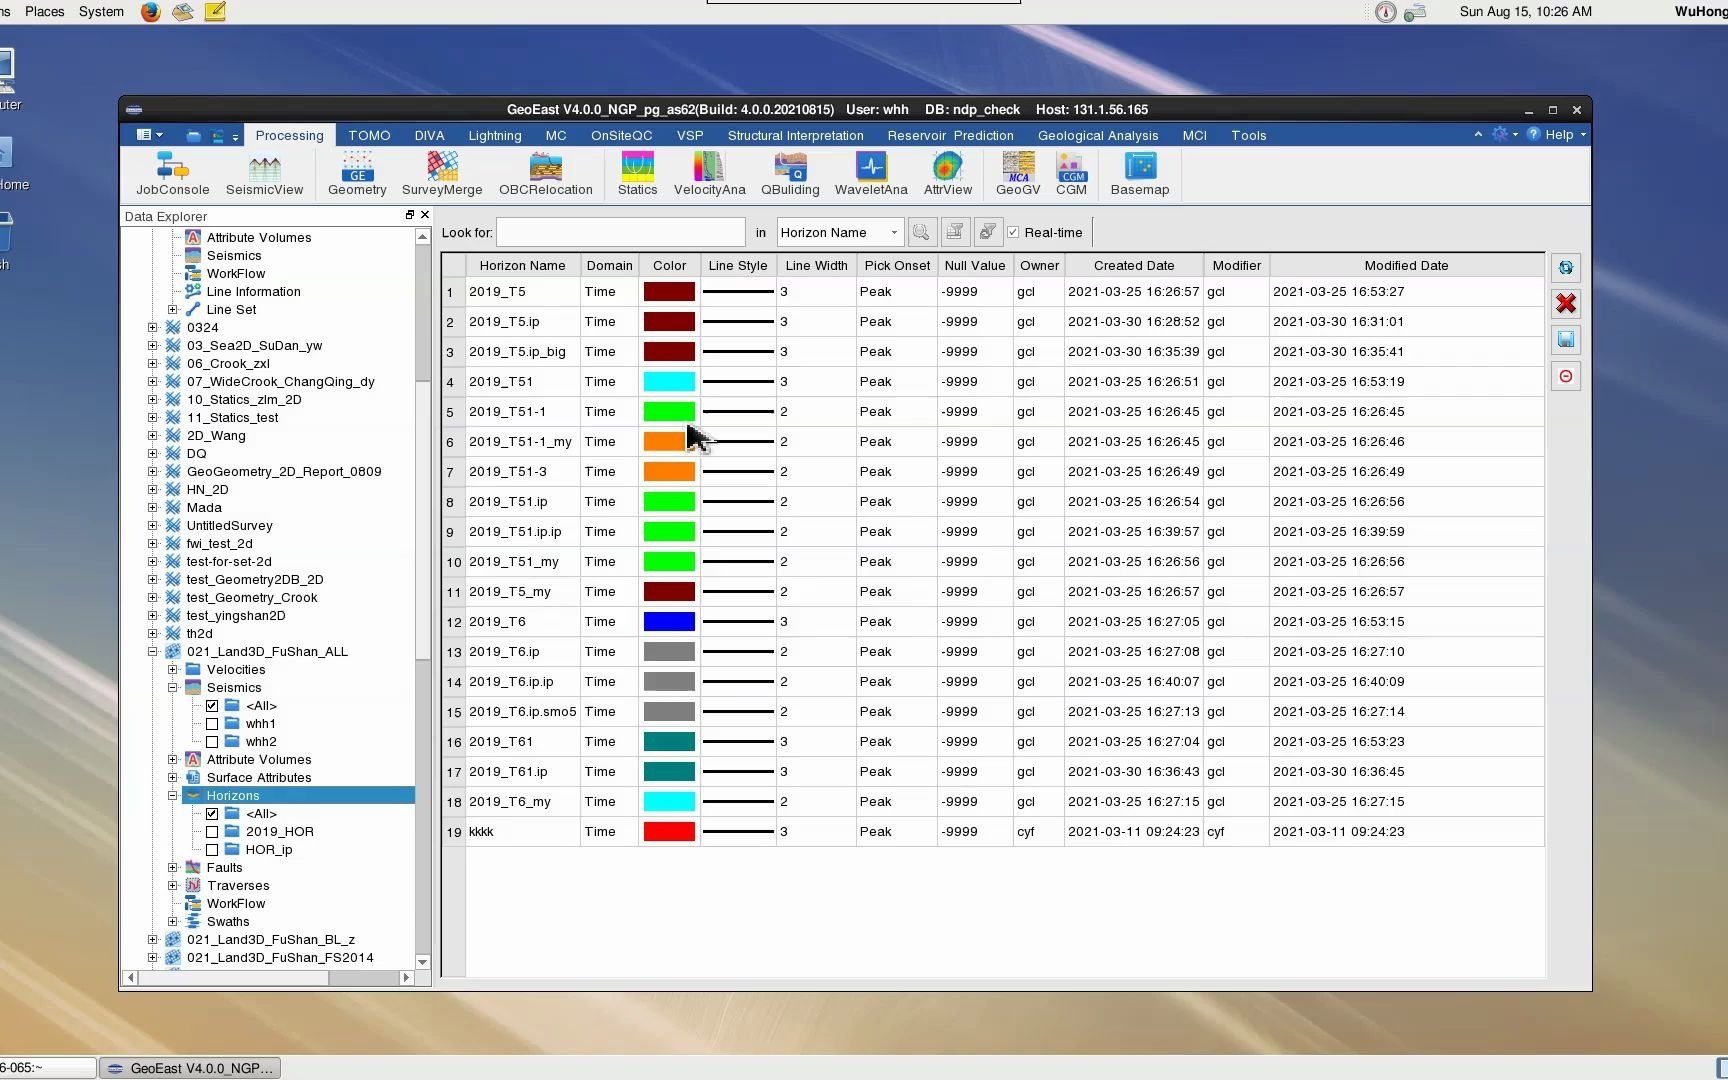This screenshot has height=1080, width=1728.
Task: Launch the Basemap tool
Action: (1139, 174)
